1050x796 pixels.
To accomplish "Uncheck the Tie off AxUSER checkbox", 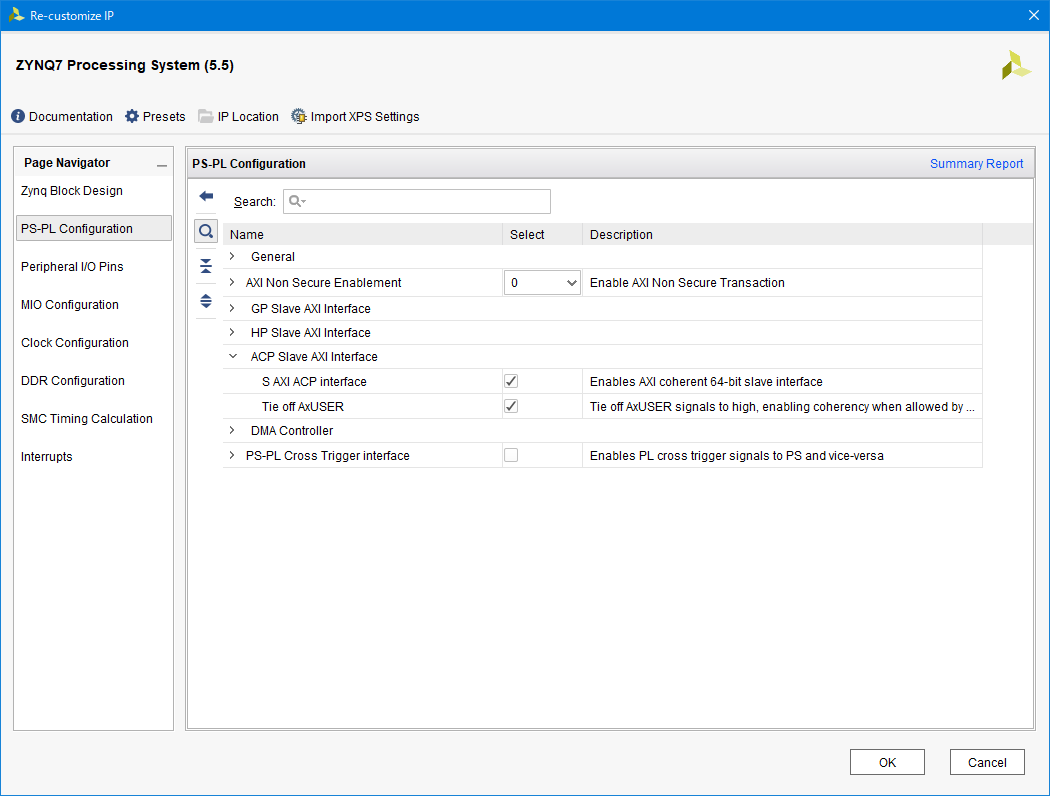I will [511, 406].
